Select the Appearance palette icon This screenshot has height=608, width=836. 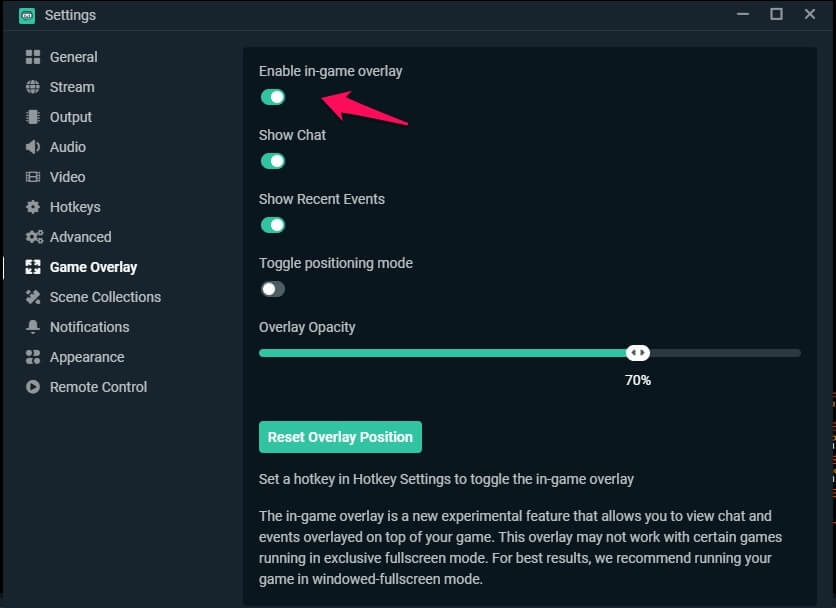point(33,357)
